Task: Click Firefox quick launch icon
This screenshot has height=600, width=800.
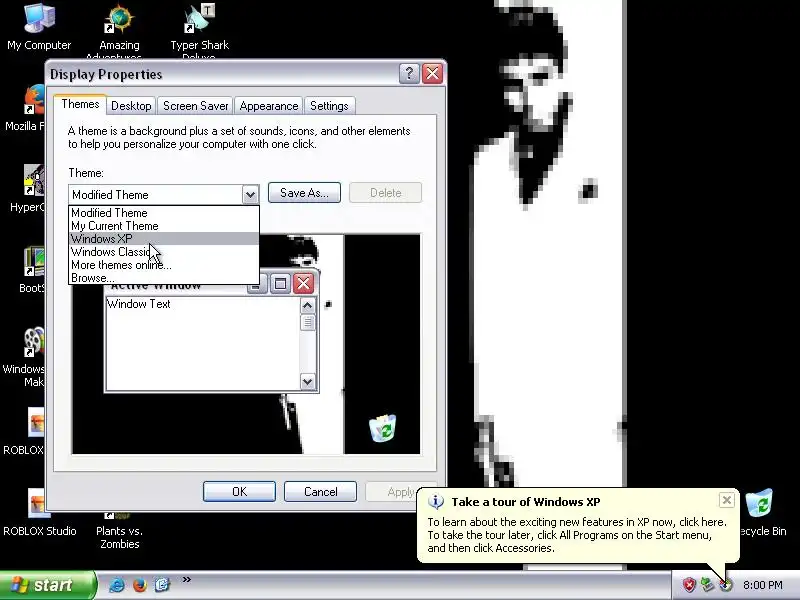Action: pyautogui.click(x=139, y=585)
